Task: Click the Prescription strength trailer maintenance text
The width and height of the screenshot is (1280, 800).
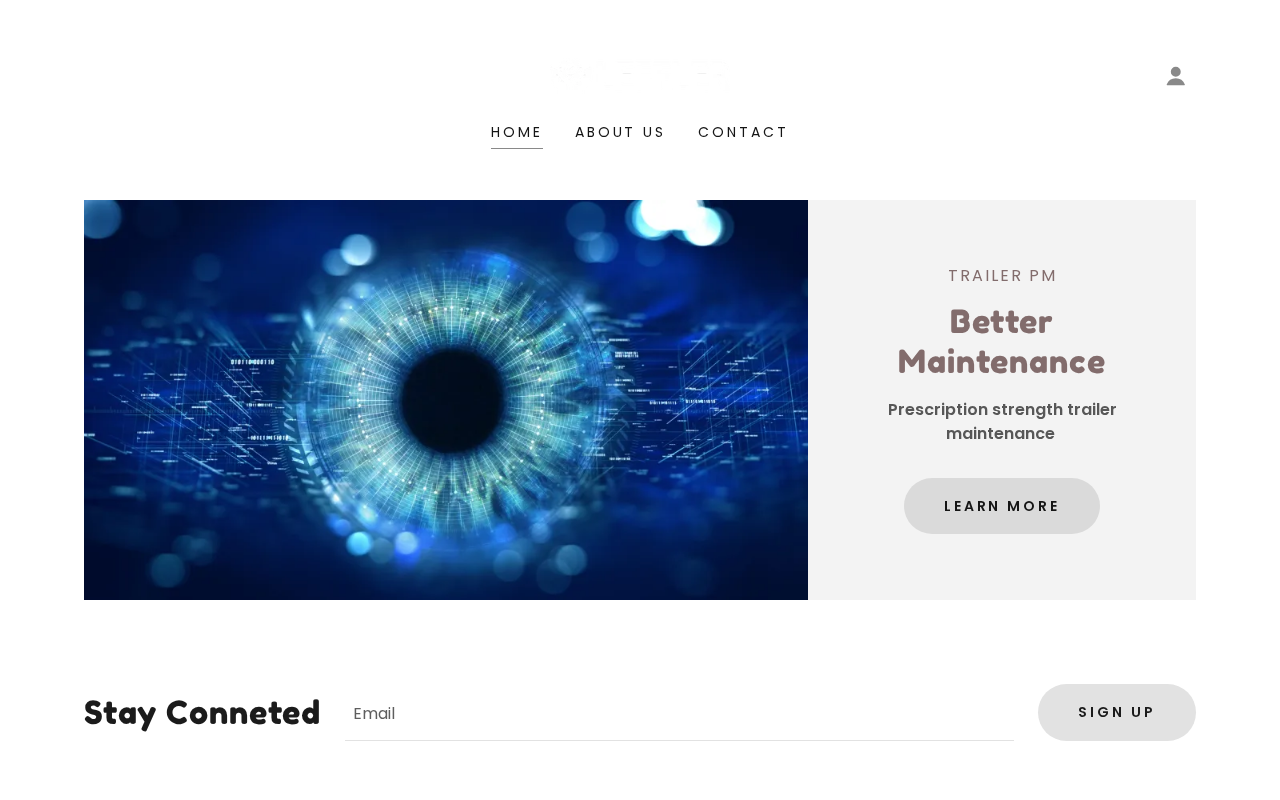Action: click(1002, 422)
